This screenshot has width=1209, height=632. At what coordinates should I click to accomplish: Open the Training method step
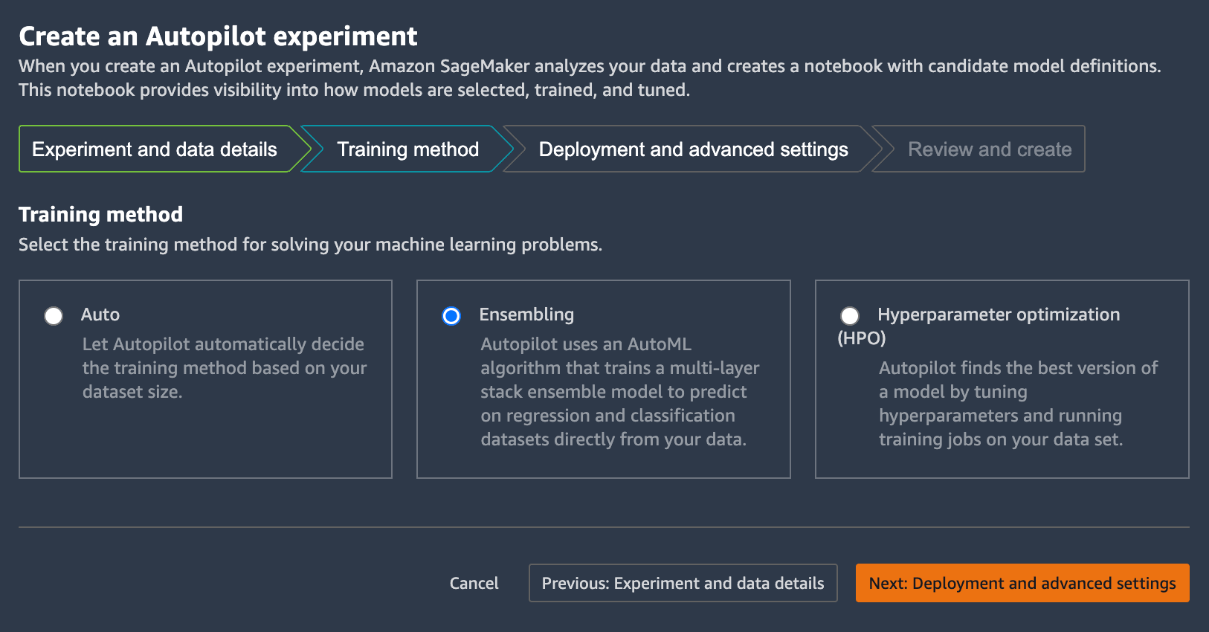tap(408, 150)
